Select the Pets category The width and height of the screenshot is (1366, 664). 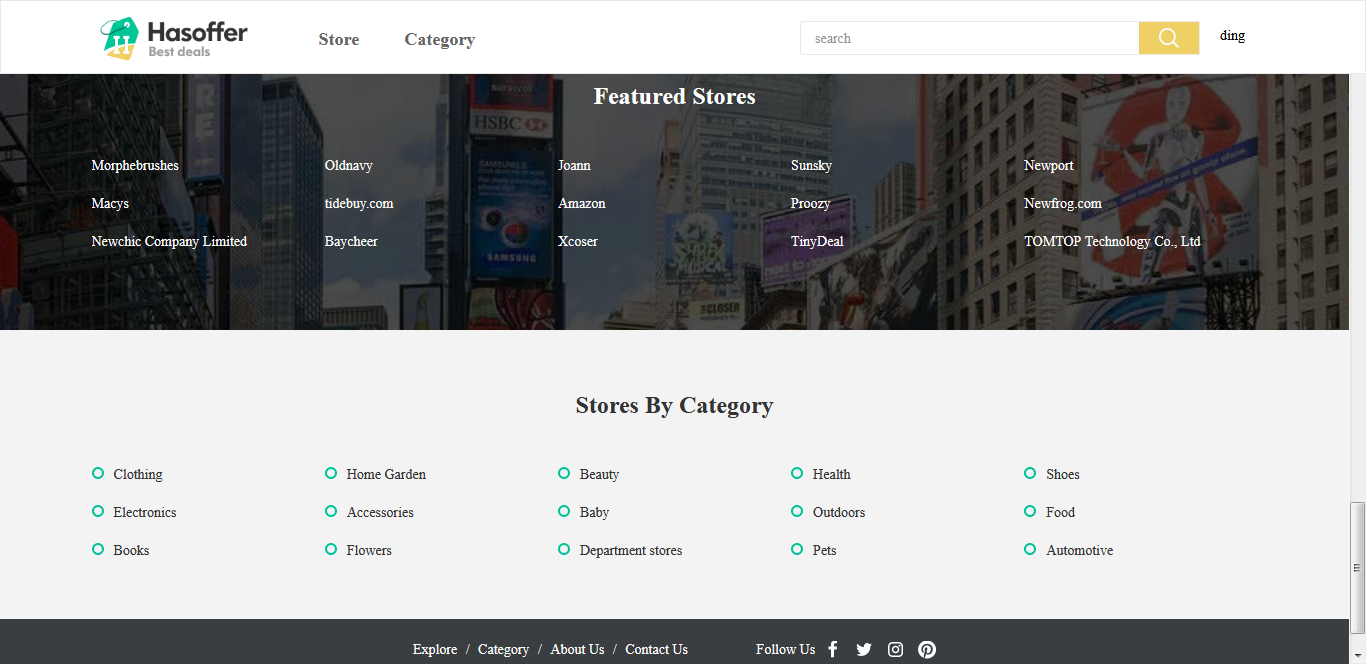(824, 550)
